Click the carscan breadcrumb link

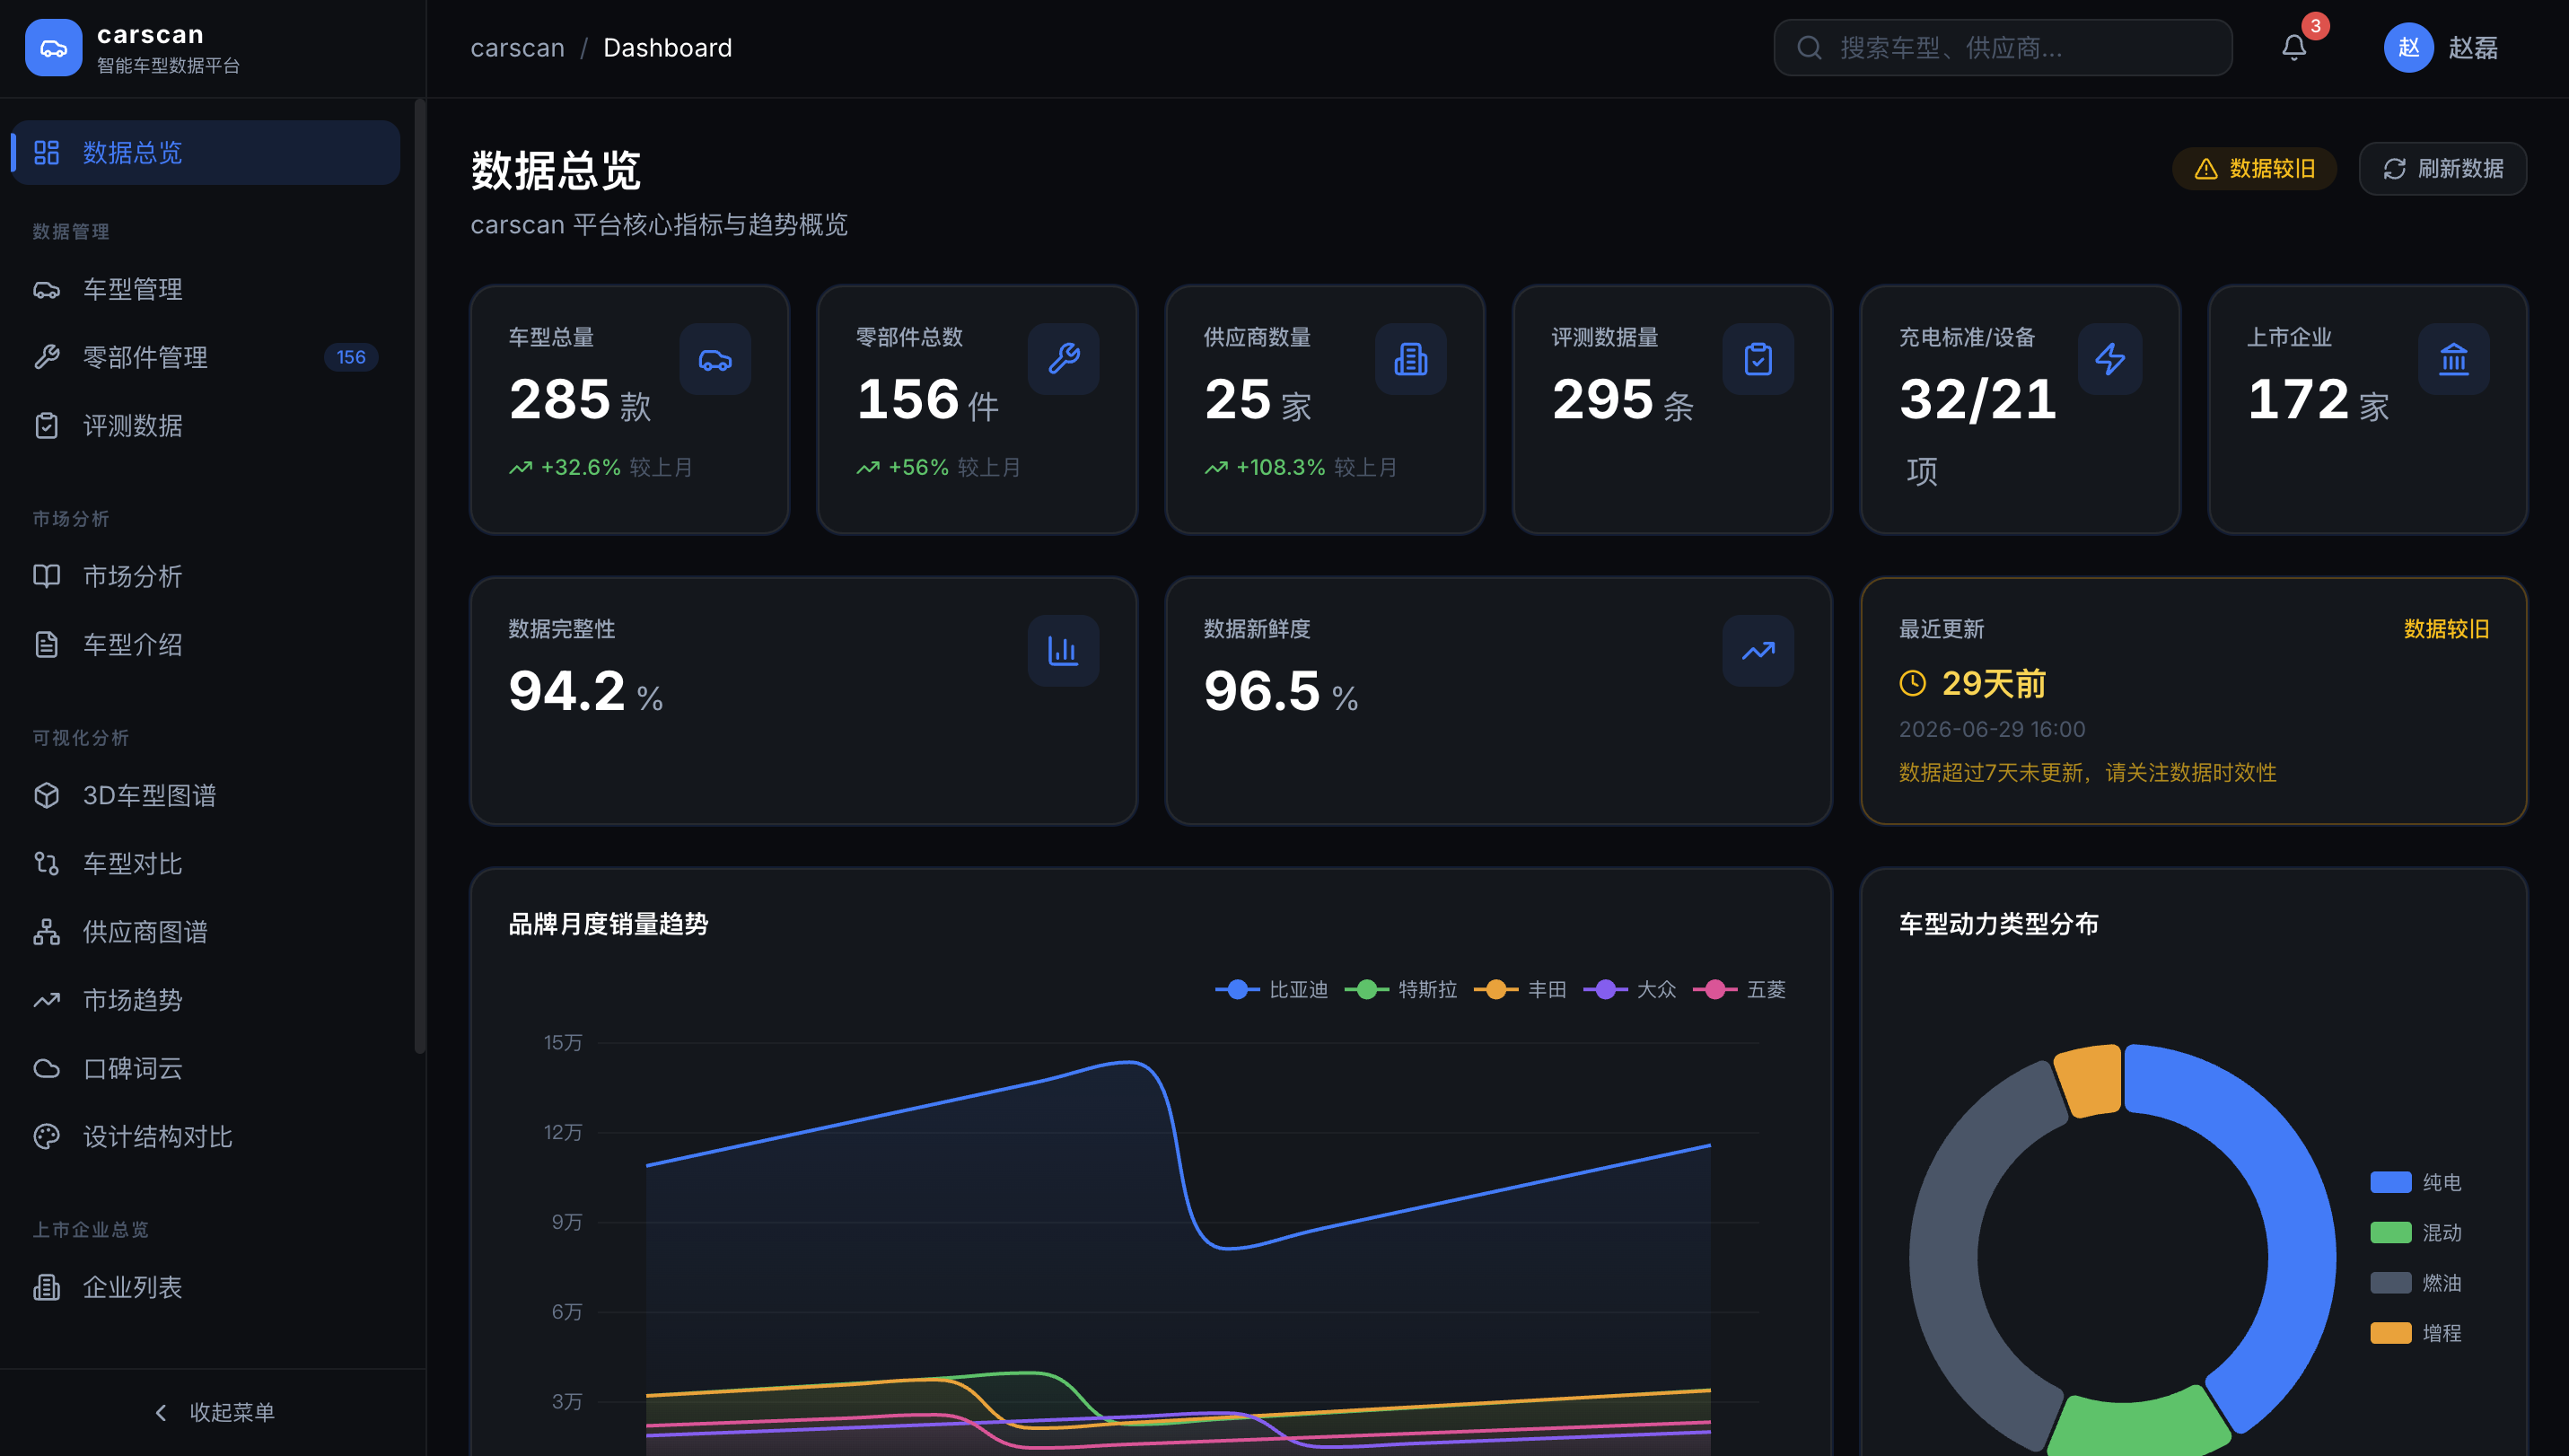coord(517,48)
